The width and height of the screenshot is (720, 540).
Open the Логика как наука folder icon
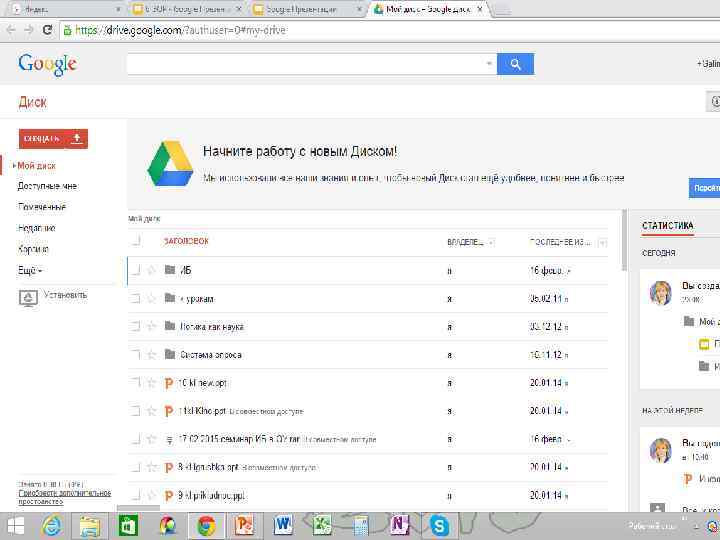tap(170, 326)
